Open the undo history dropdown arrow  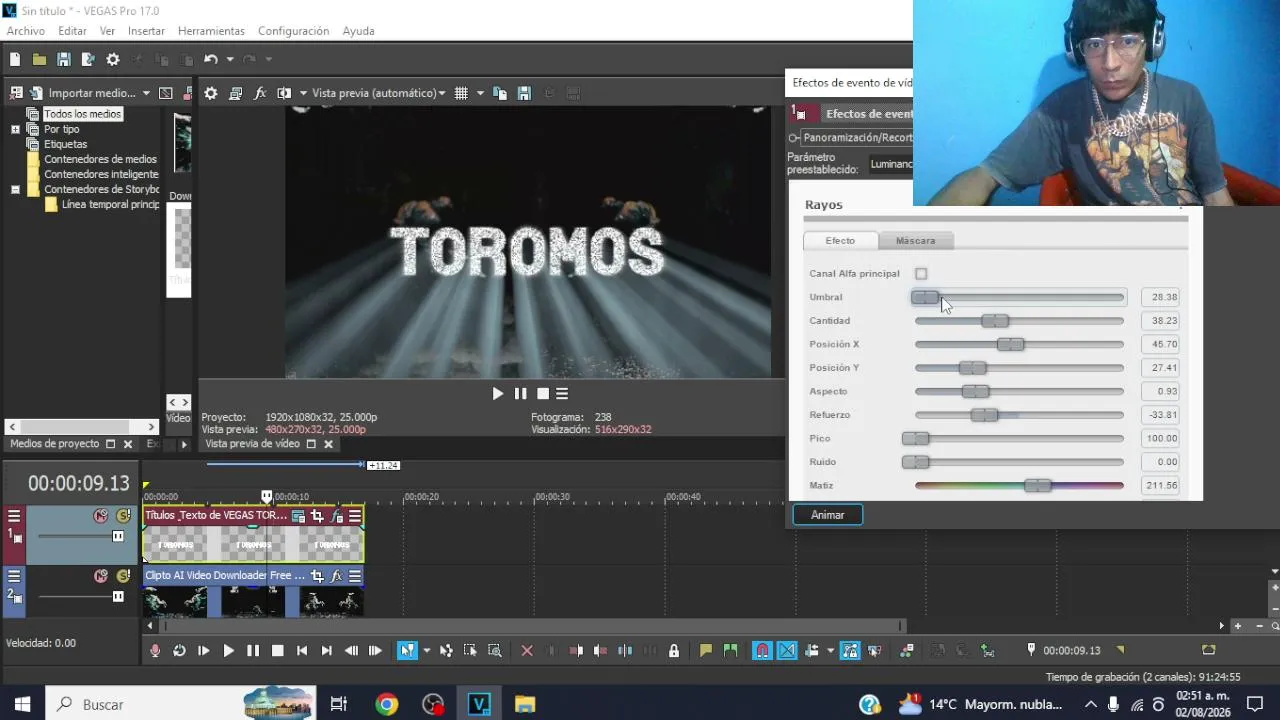click(x=229, y=60)
